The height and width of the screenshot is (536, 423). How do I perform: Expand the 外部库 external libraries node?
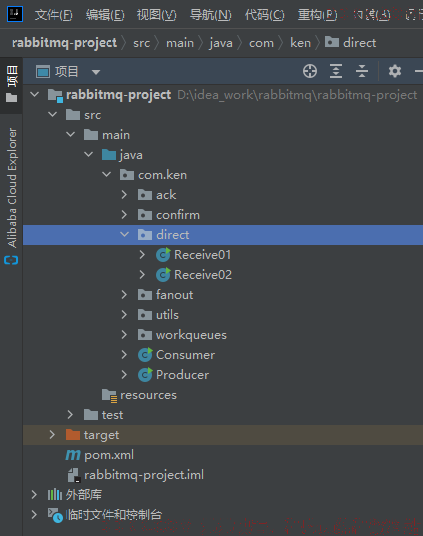coord(34,494)
